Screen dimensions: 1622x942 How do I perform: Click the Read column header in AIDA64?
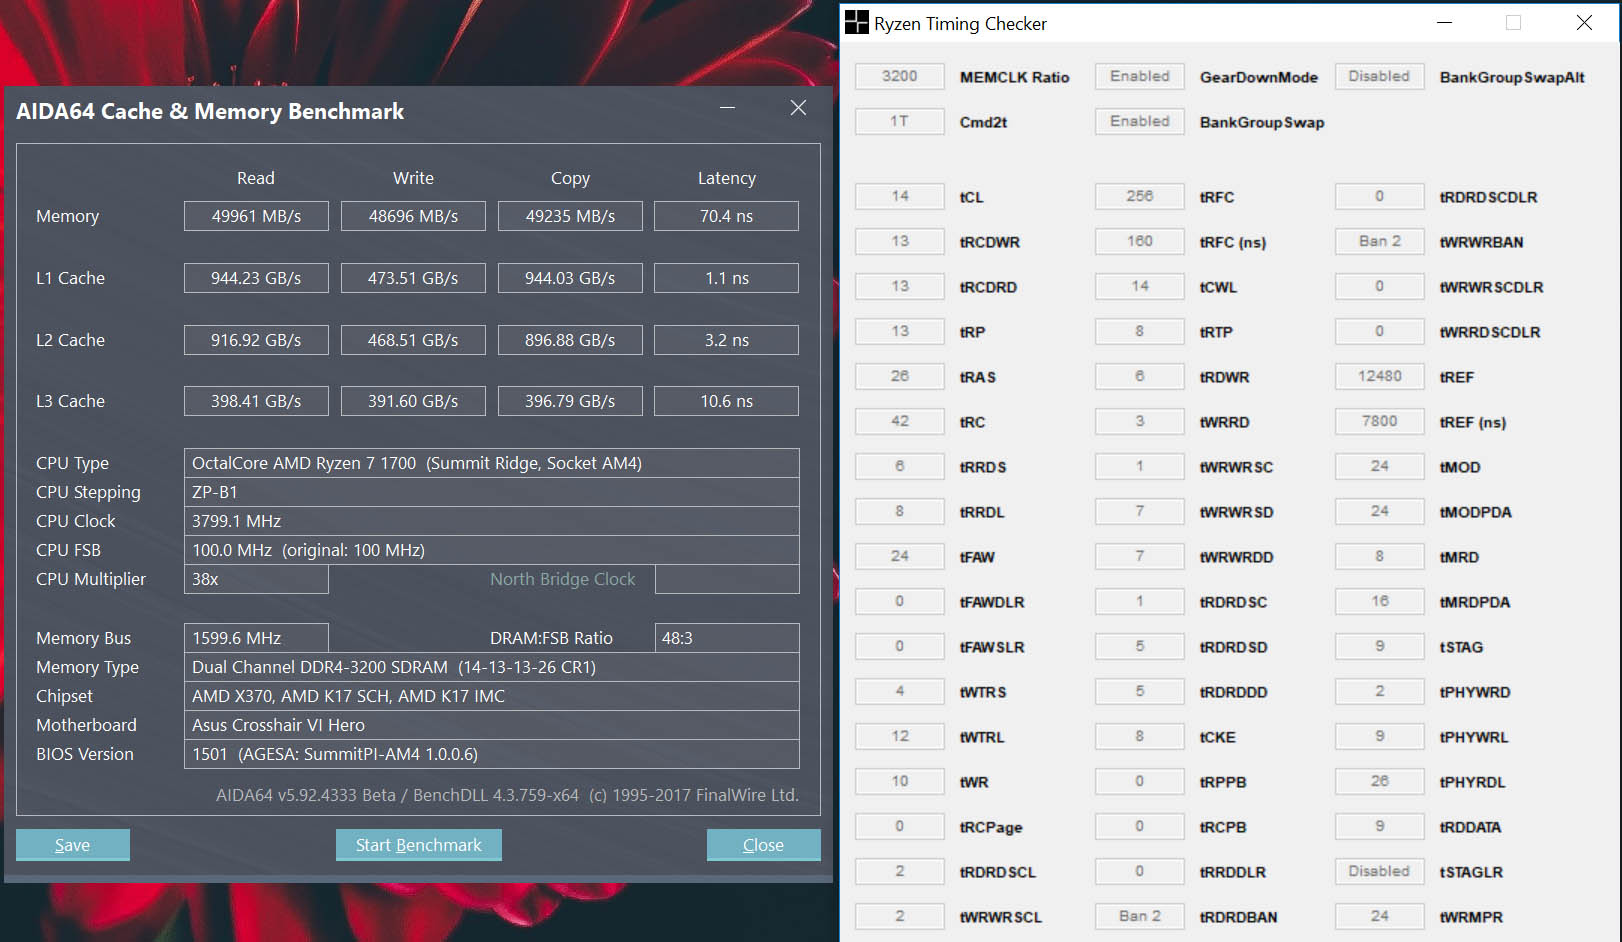256,178
